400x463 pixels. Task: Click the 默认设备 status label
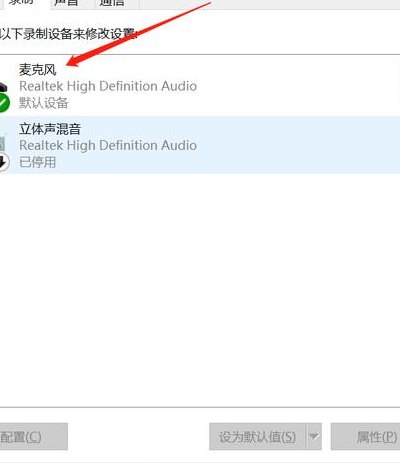point(44,103)
